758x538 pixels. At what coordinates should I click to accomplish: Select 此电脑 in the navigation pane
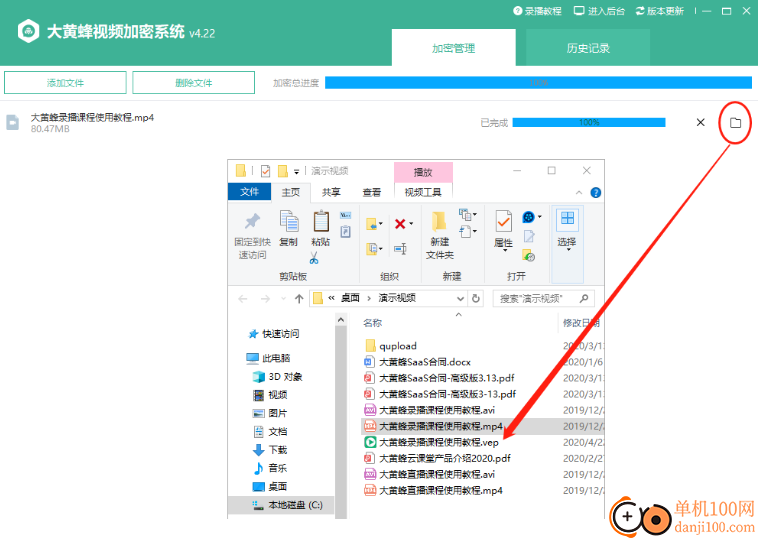(268, 358)
